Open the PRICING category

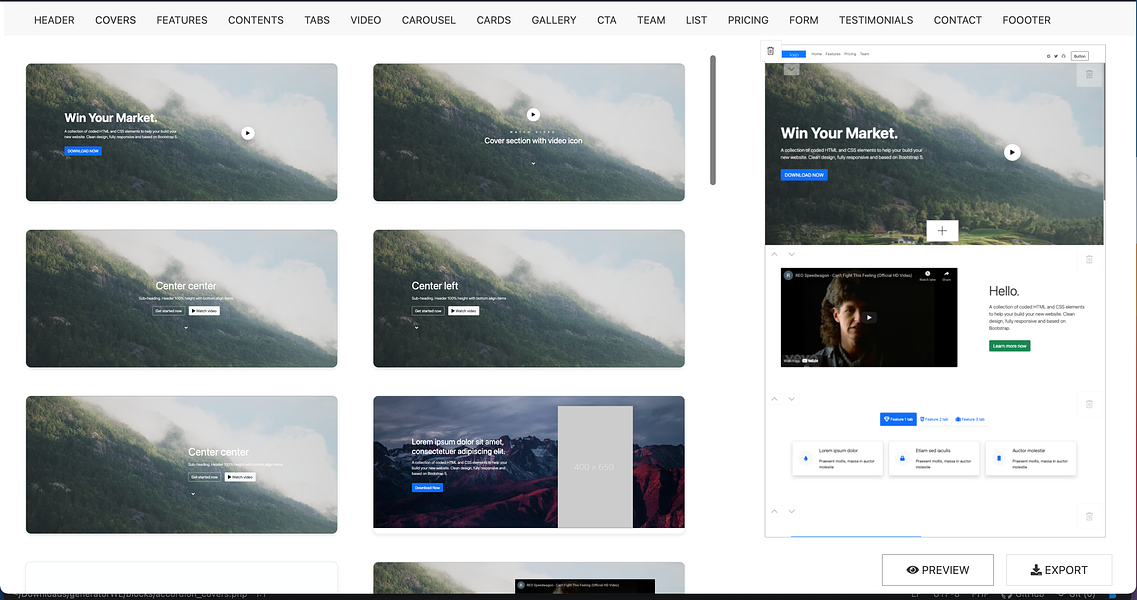pos(748,20)
